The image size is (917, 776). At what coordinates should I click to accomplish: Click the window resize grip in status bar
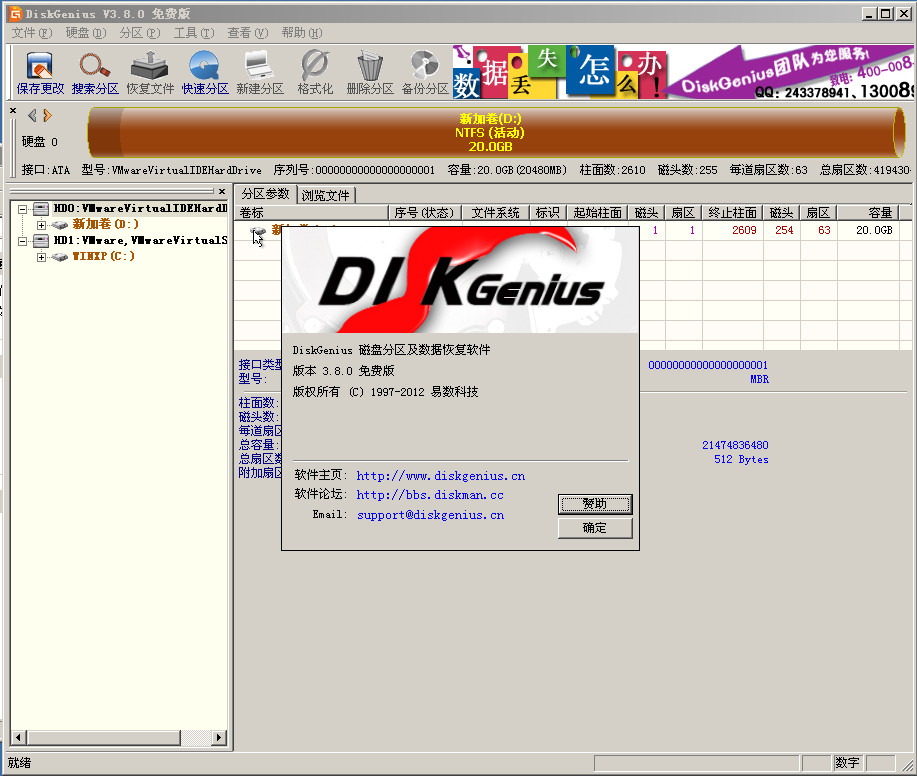pyautogui.click(x=908, y=765)
